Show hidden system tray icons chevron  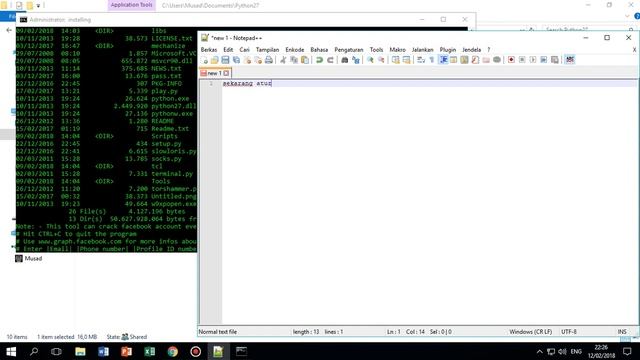click(539, 351)
